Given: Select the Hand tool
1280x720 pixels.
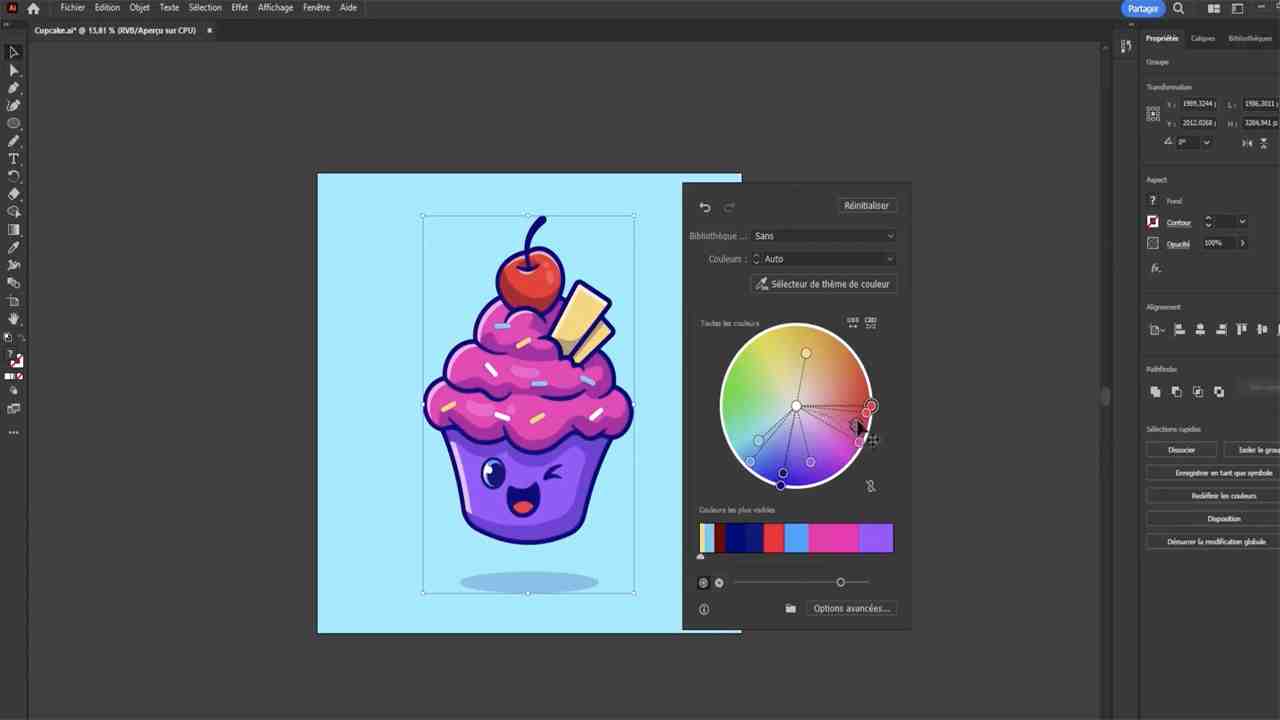Looking at the screenshot, I should 14,319.
